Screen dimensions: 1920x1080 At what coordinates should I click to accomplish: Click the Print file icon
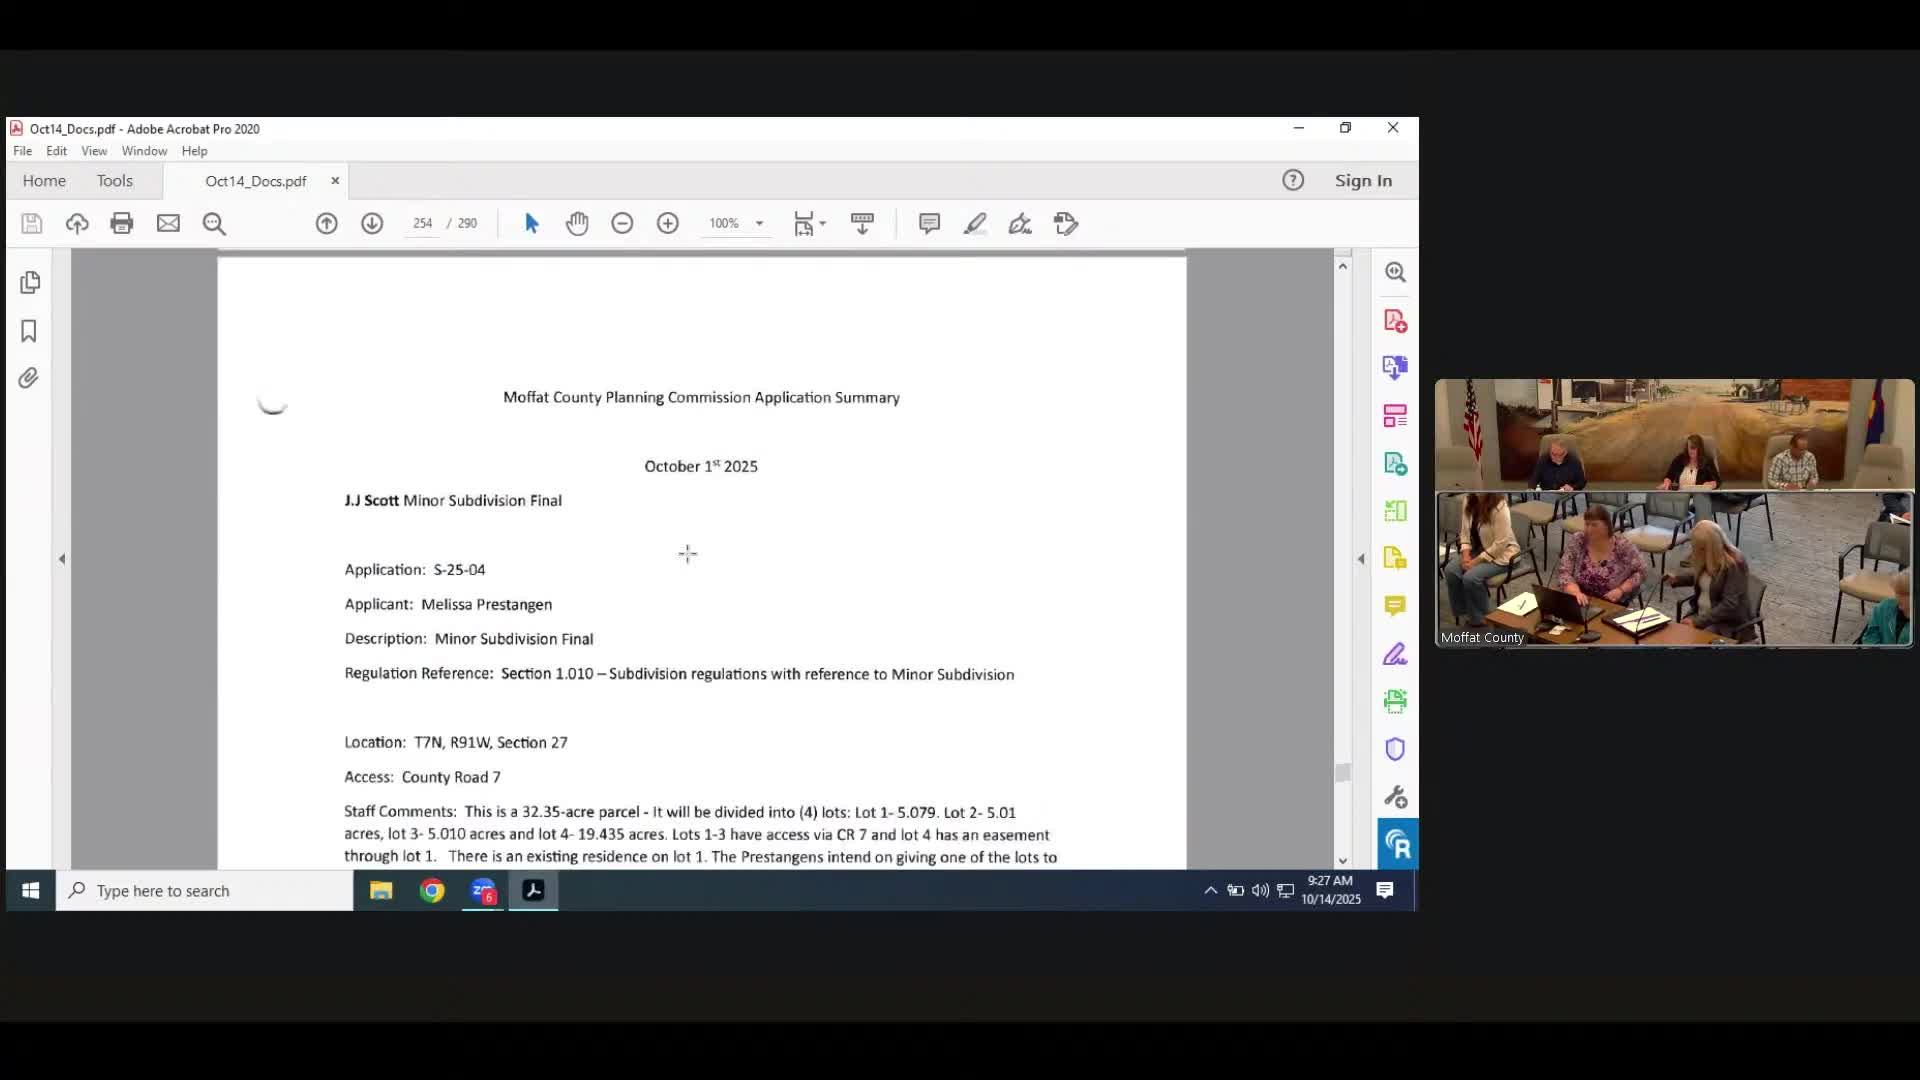pos(122,223)
